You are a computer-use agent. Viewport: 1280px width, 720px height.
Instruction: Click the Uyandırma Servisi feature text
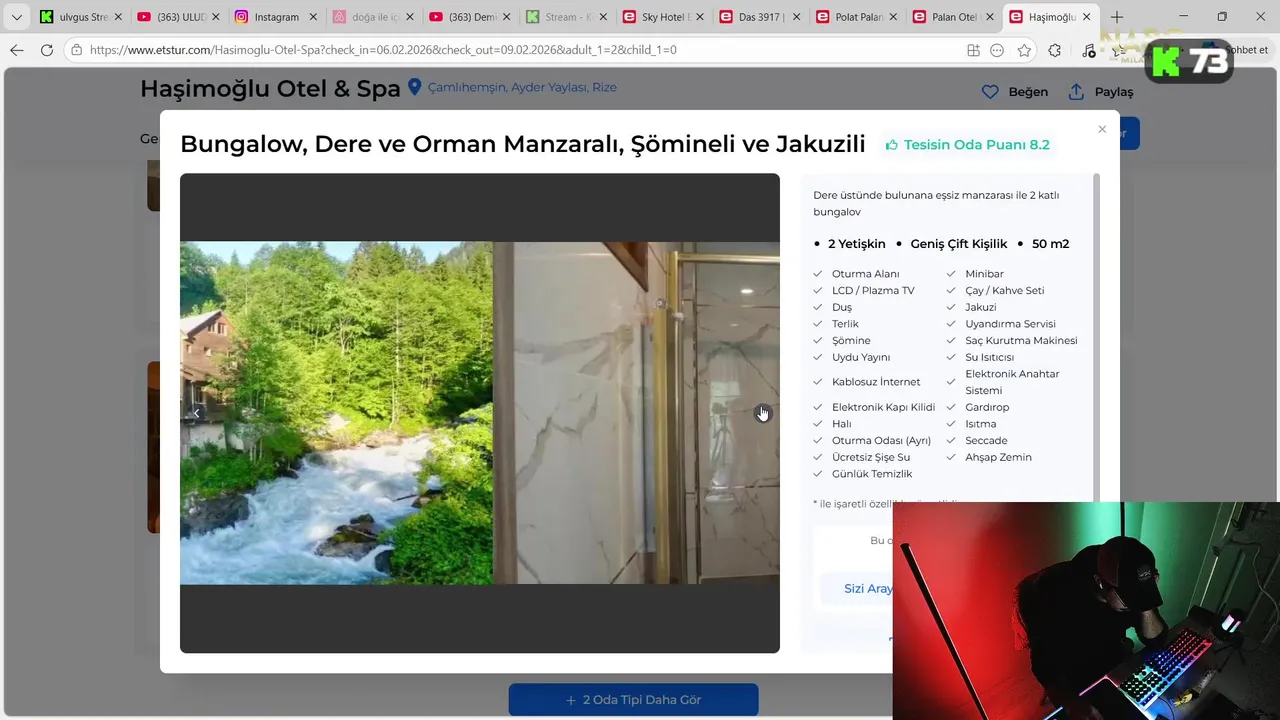pos(1010,324)
